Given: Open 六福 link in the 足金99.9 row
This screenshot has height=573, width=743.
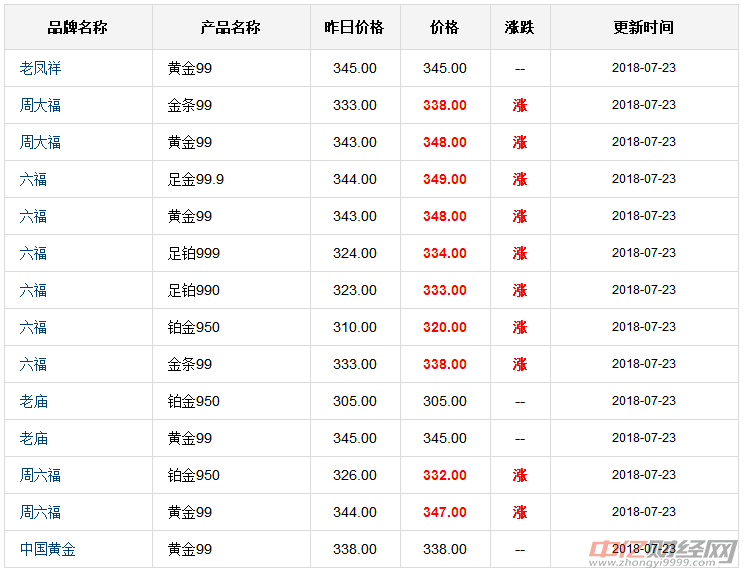Looking at the screenshot, I should (33, 179).
